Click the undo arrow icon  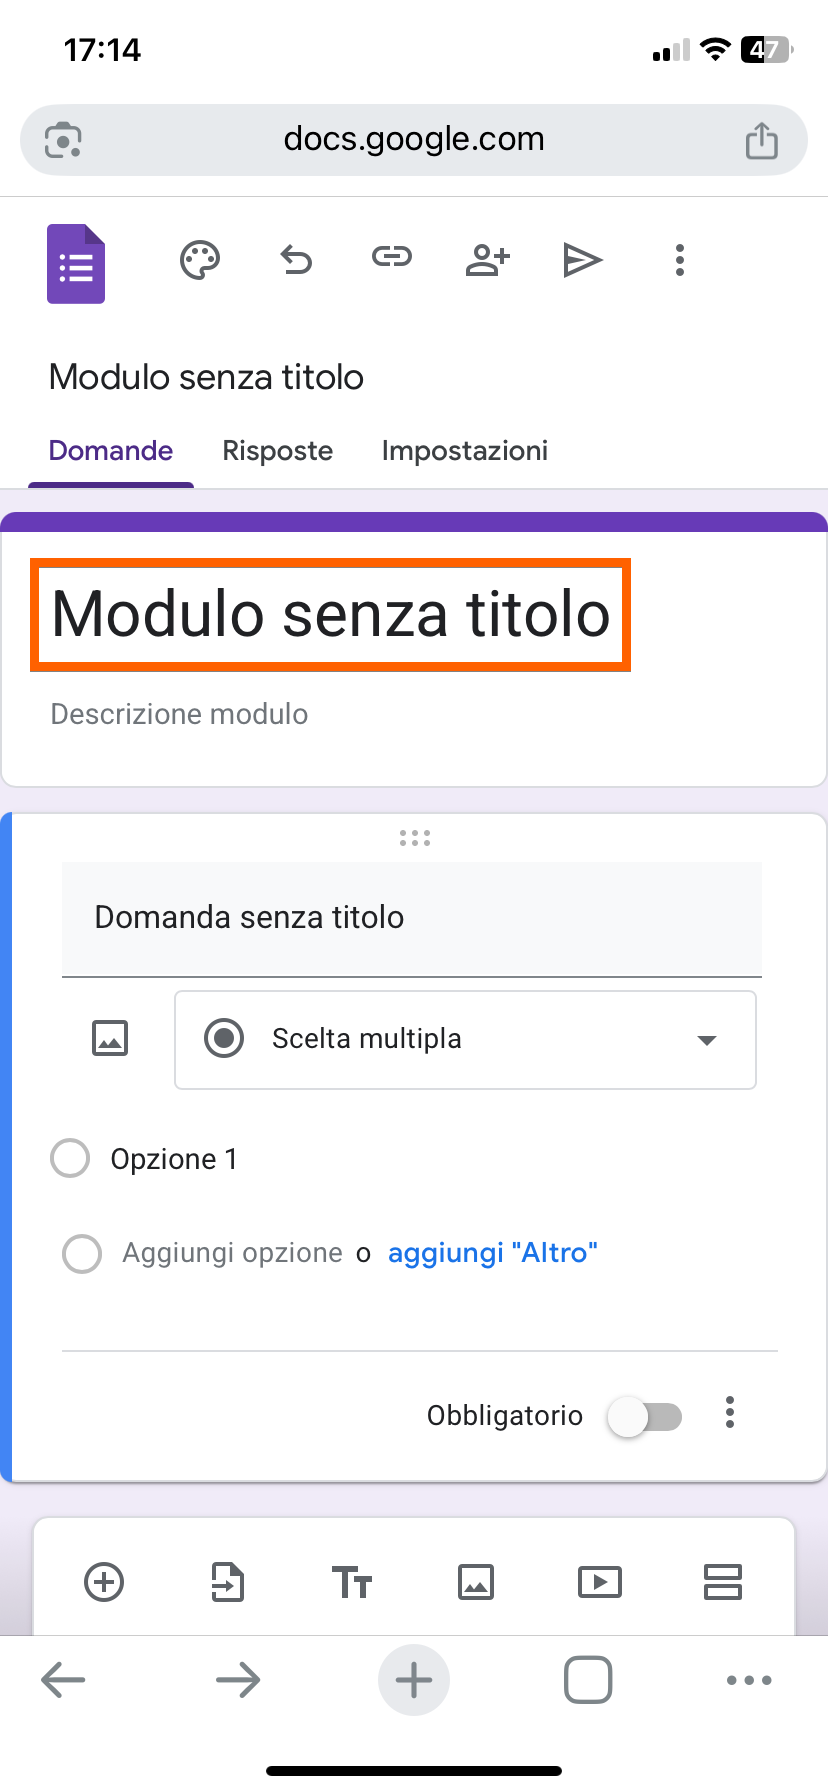[296, 261]
